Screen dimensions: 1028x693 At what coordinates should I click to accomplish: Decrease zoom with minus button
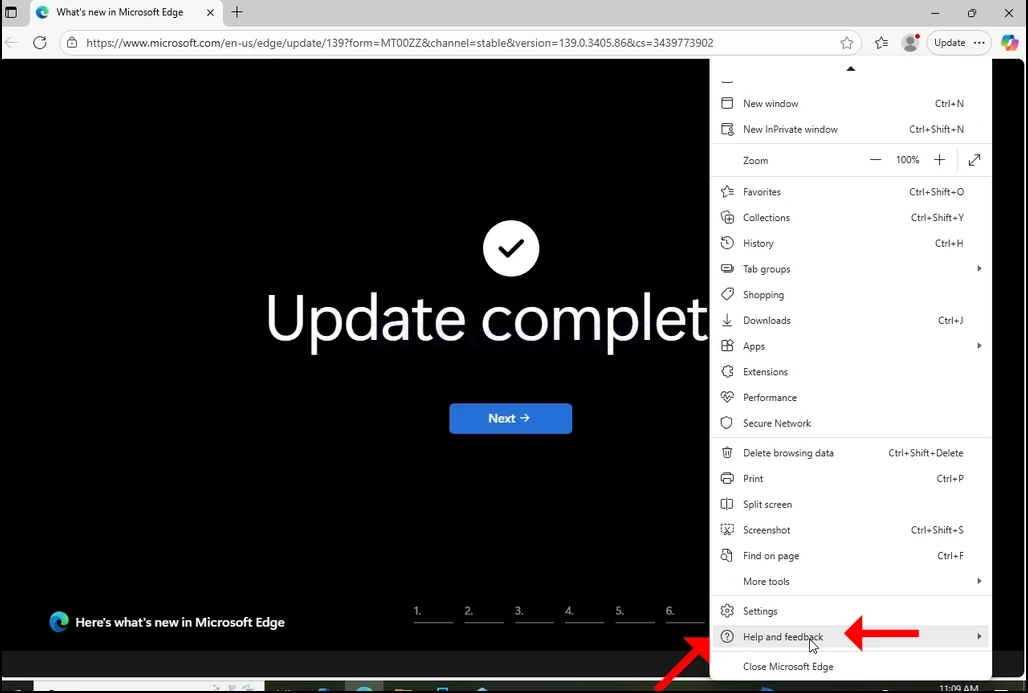click(875, 160)
